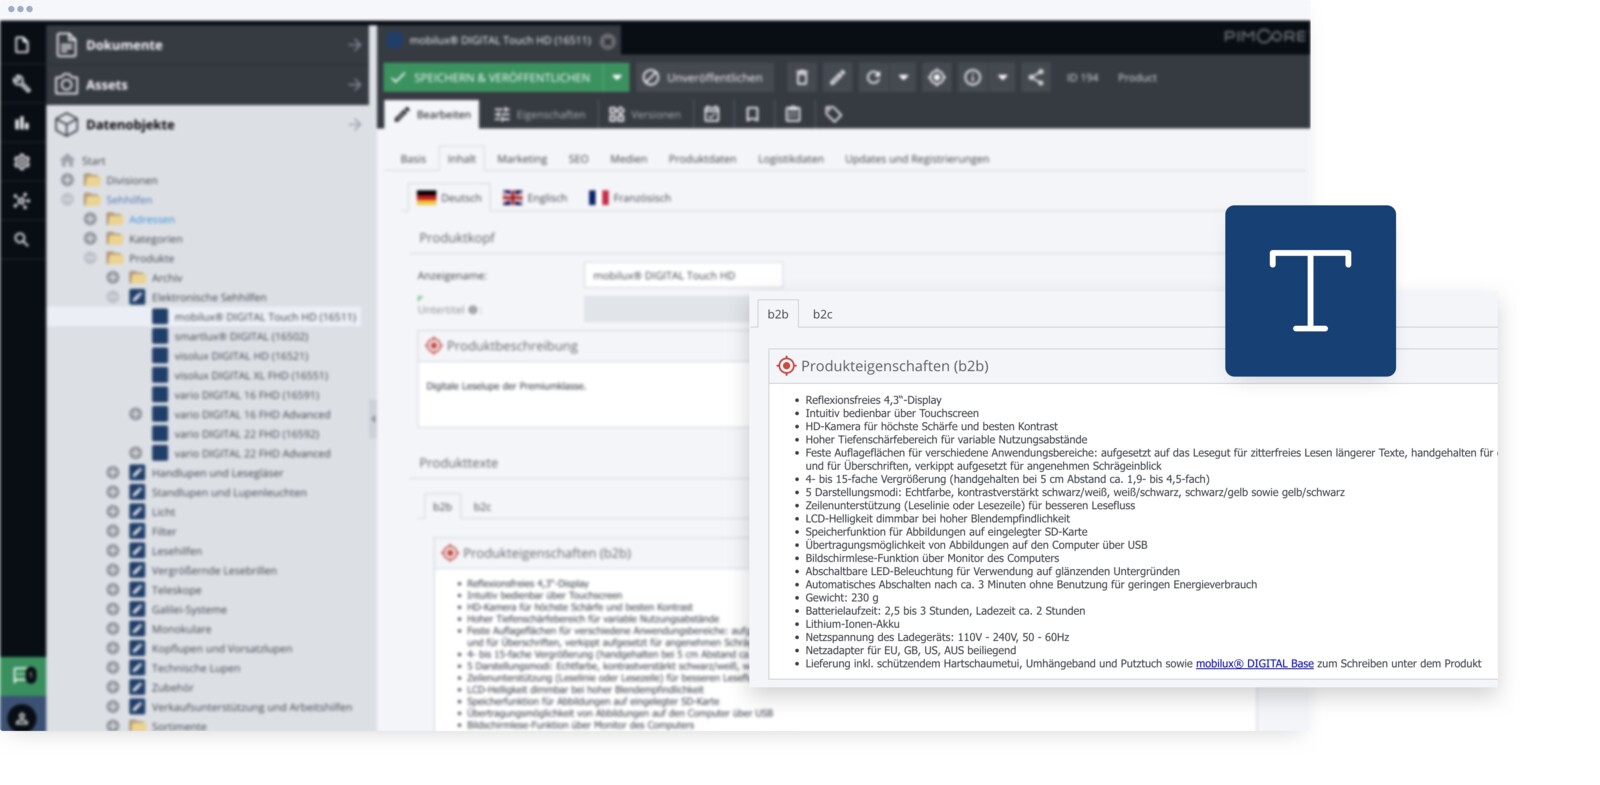Click the Untertitel input field
Screen dimensions: 1600x785
(667, 310)
